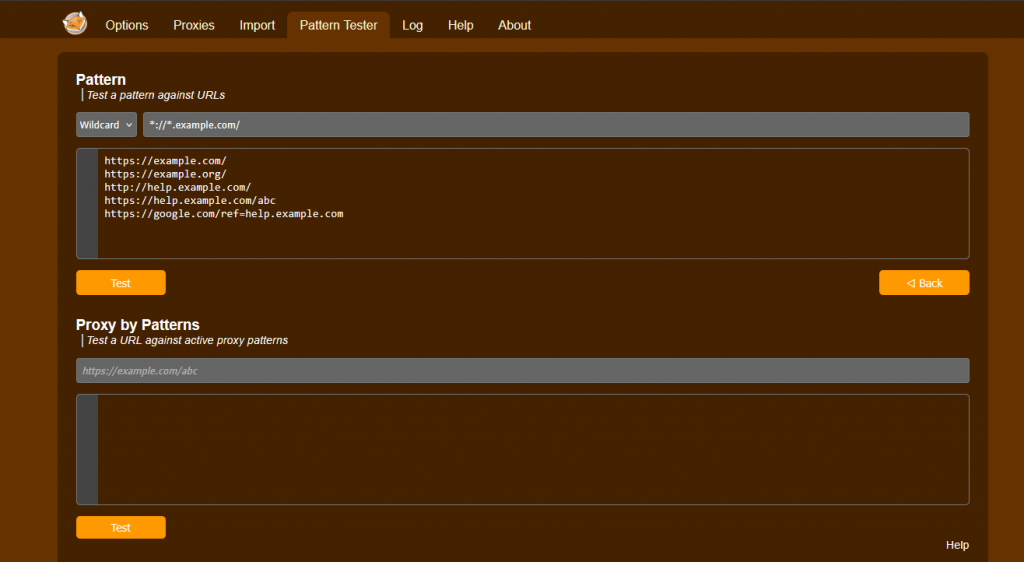The width and height of the screenshot is (1024, 562).
Task: Open the Import tab
Action: pyautogui.click(x=257, y=25)
